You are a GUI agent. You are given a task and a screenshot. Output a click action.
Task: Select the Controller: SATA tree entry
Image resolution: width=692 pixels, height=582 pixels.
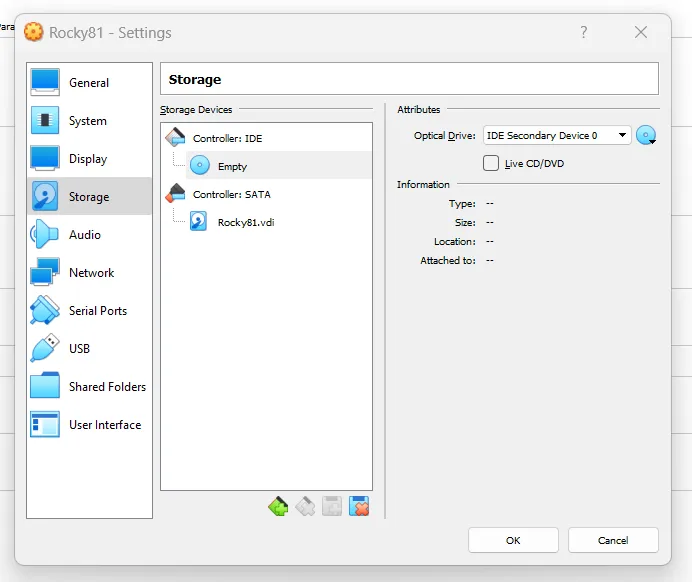click(x=267, y=194)
